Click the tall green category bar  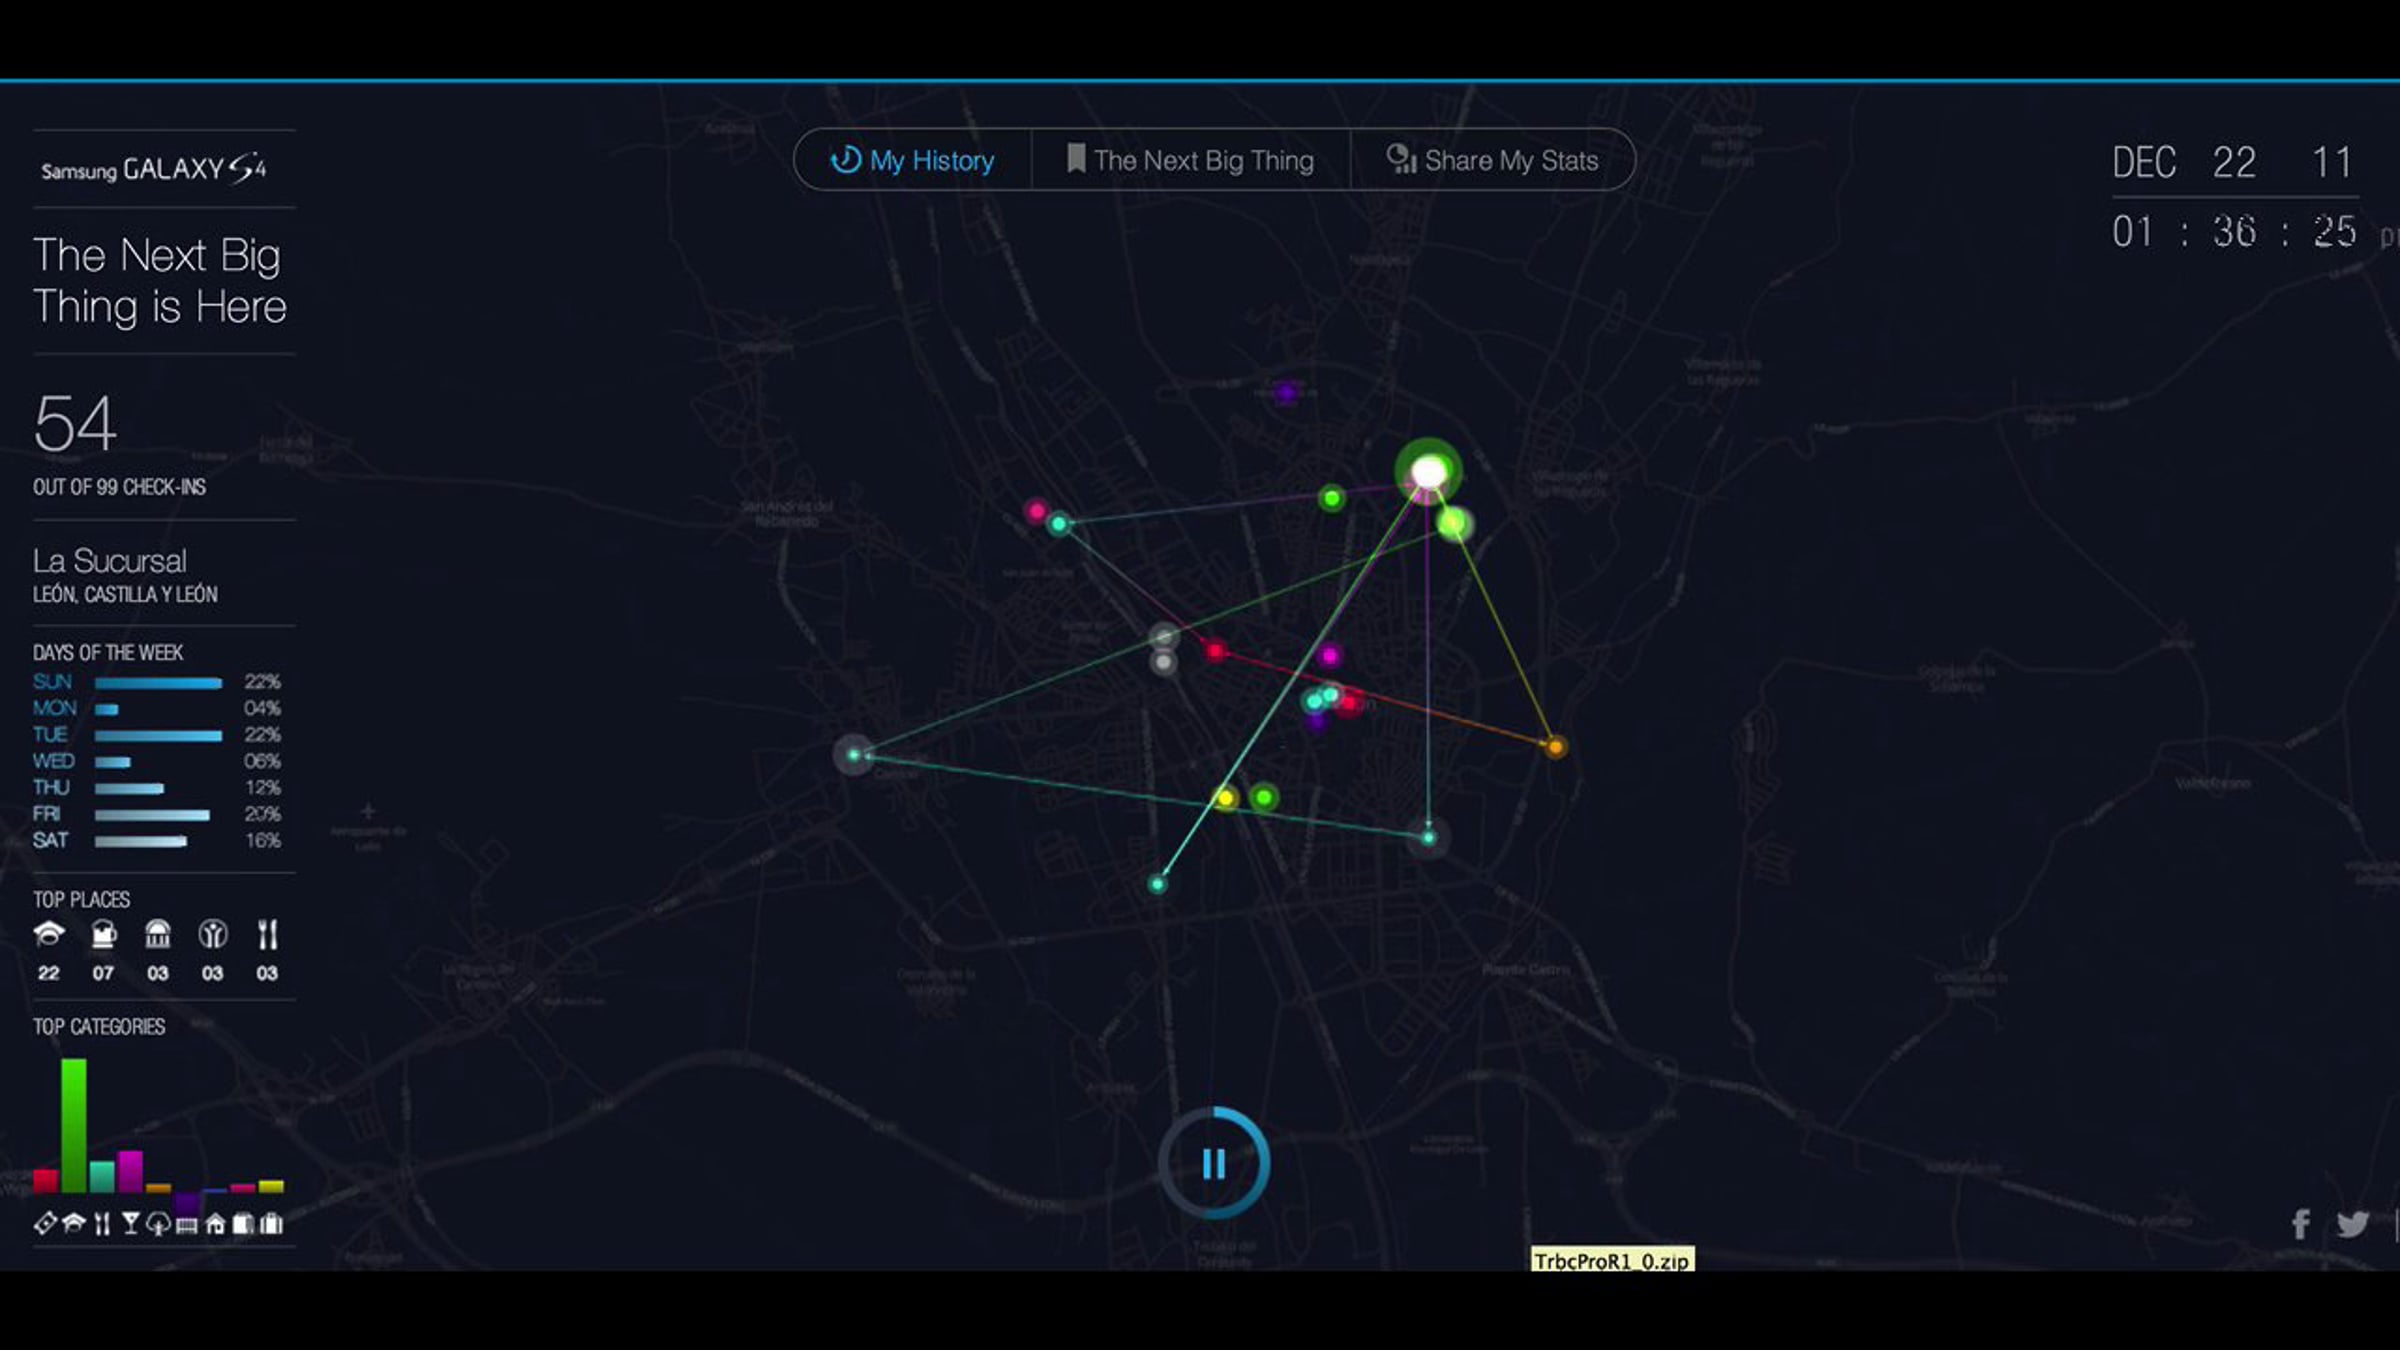point(73,1125)
